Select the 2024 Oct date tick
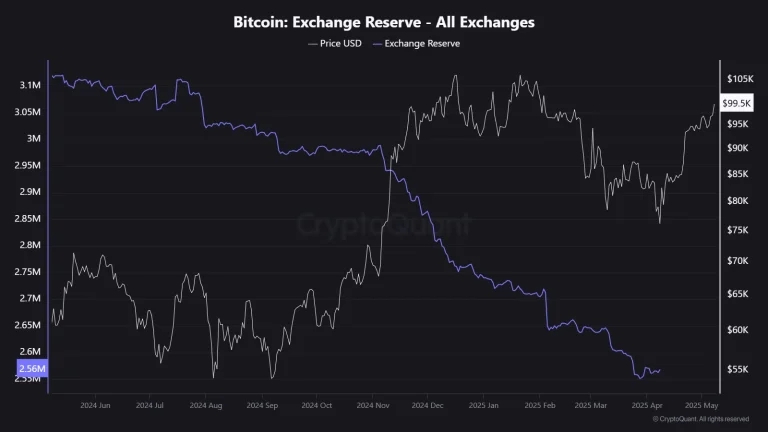The image size is (768, 432). tap(316, 406)
